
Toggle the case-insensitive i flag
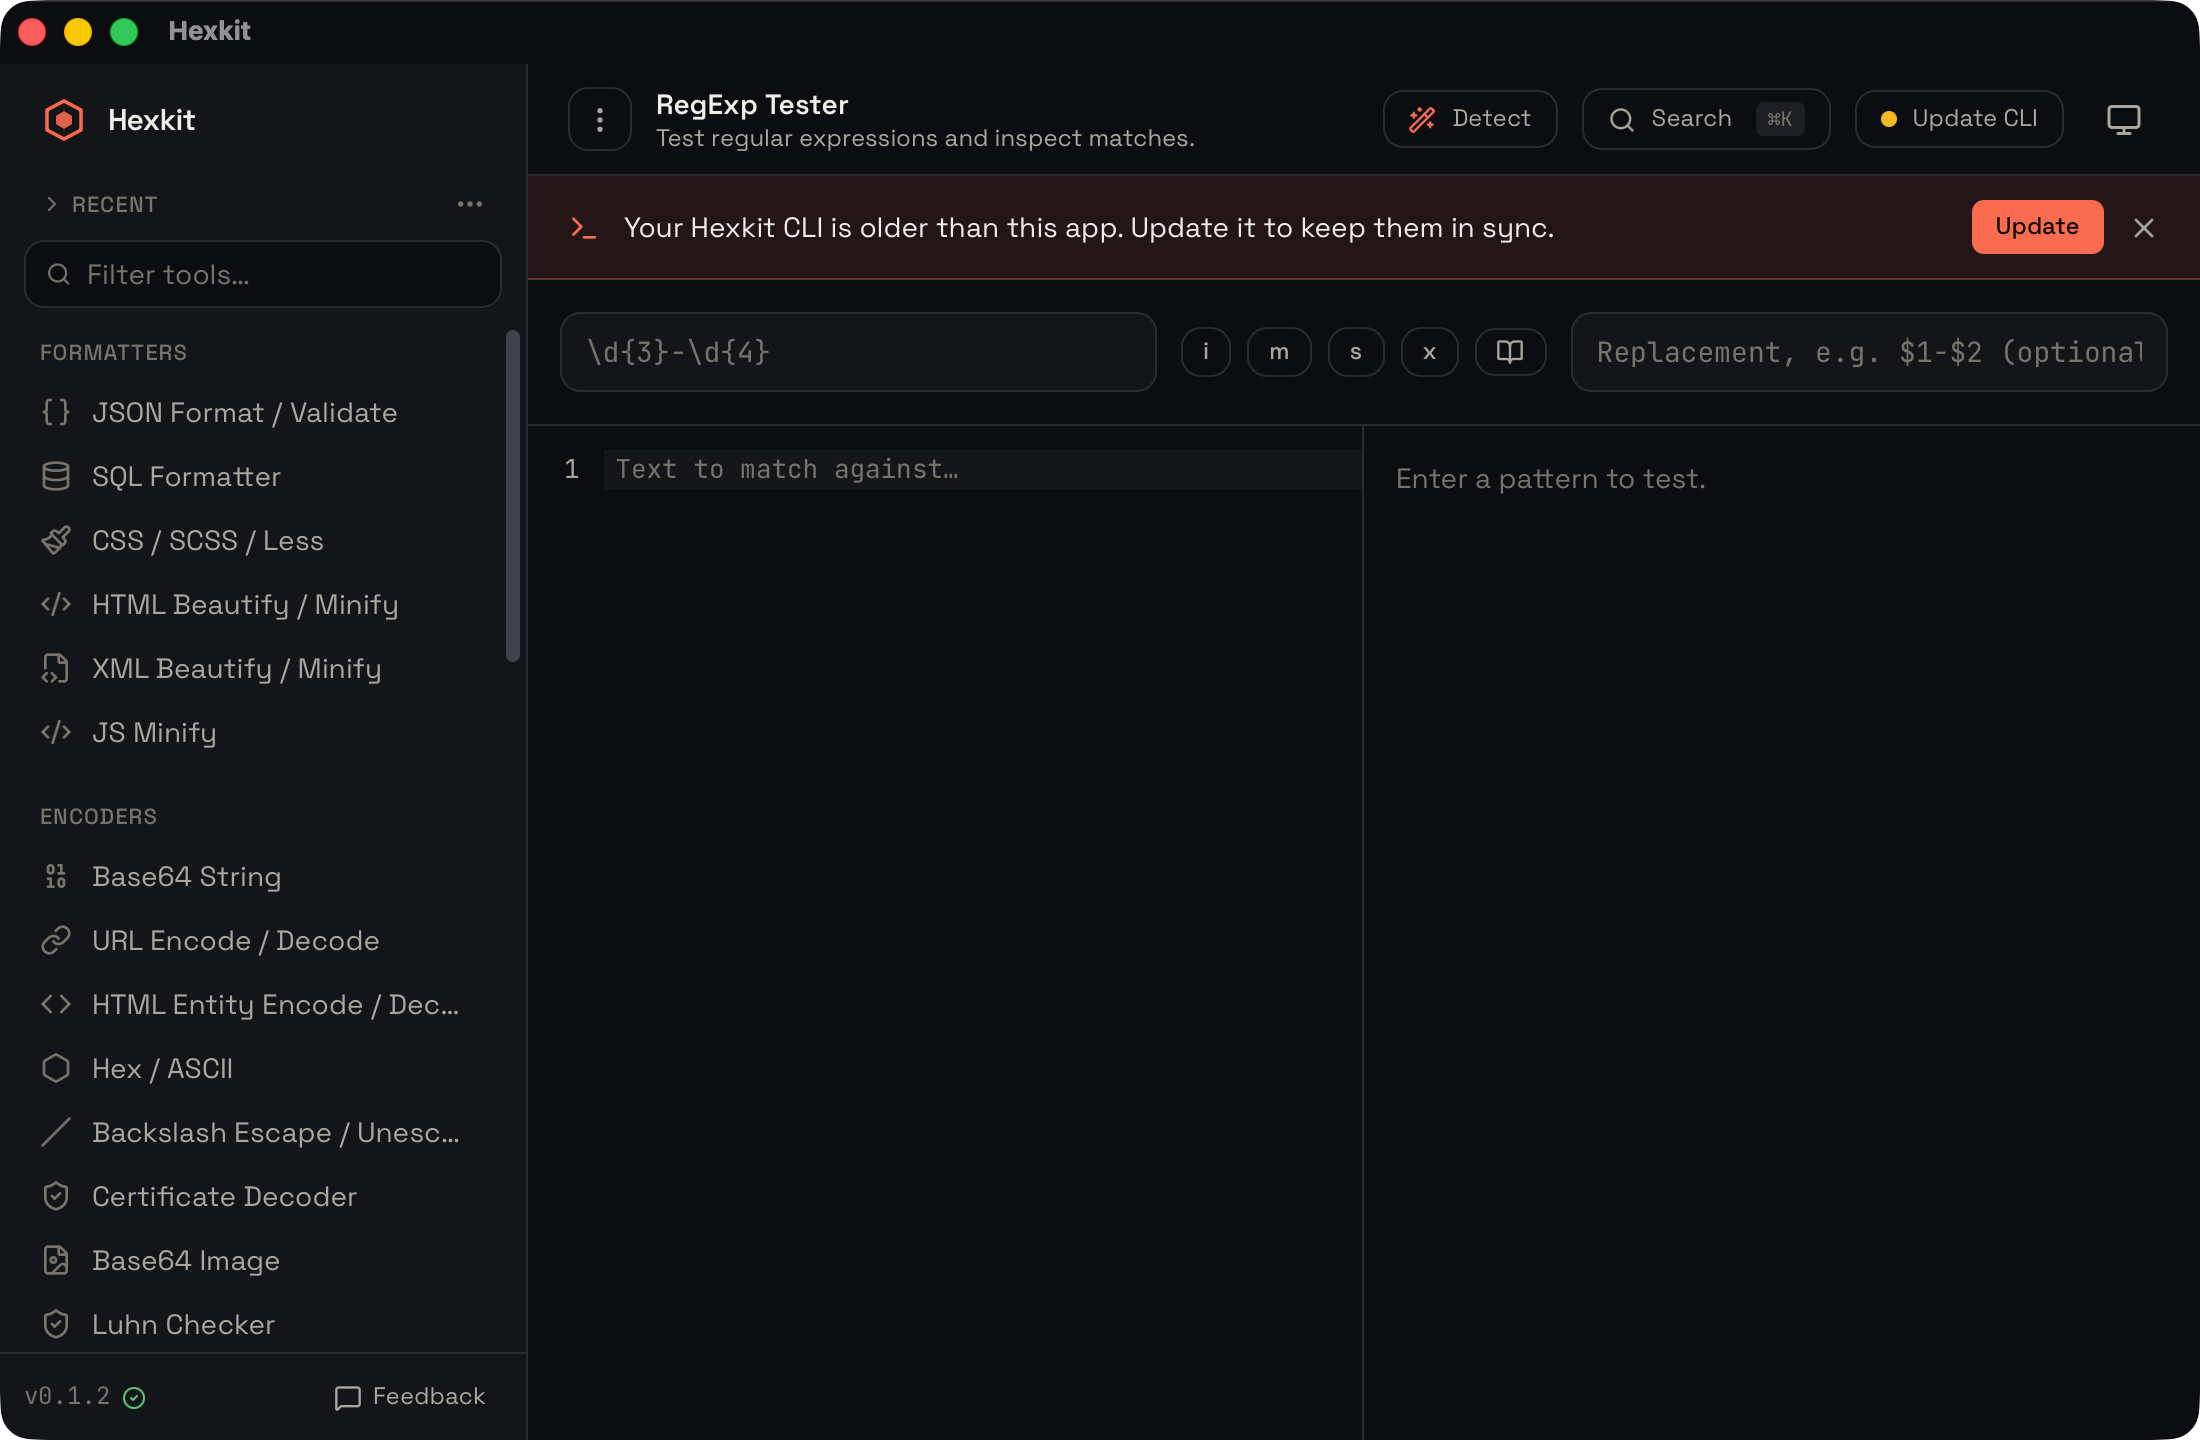pyautogui.click(x=1206, y=352)
